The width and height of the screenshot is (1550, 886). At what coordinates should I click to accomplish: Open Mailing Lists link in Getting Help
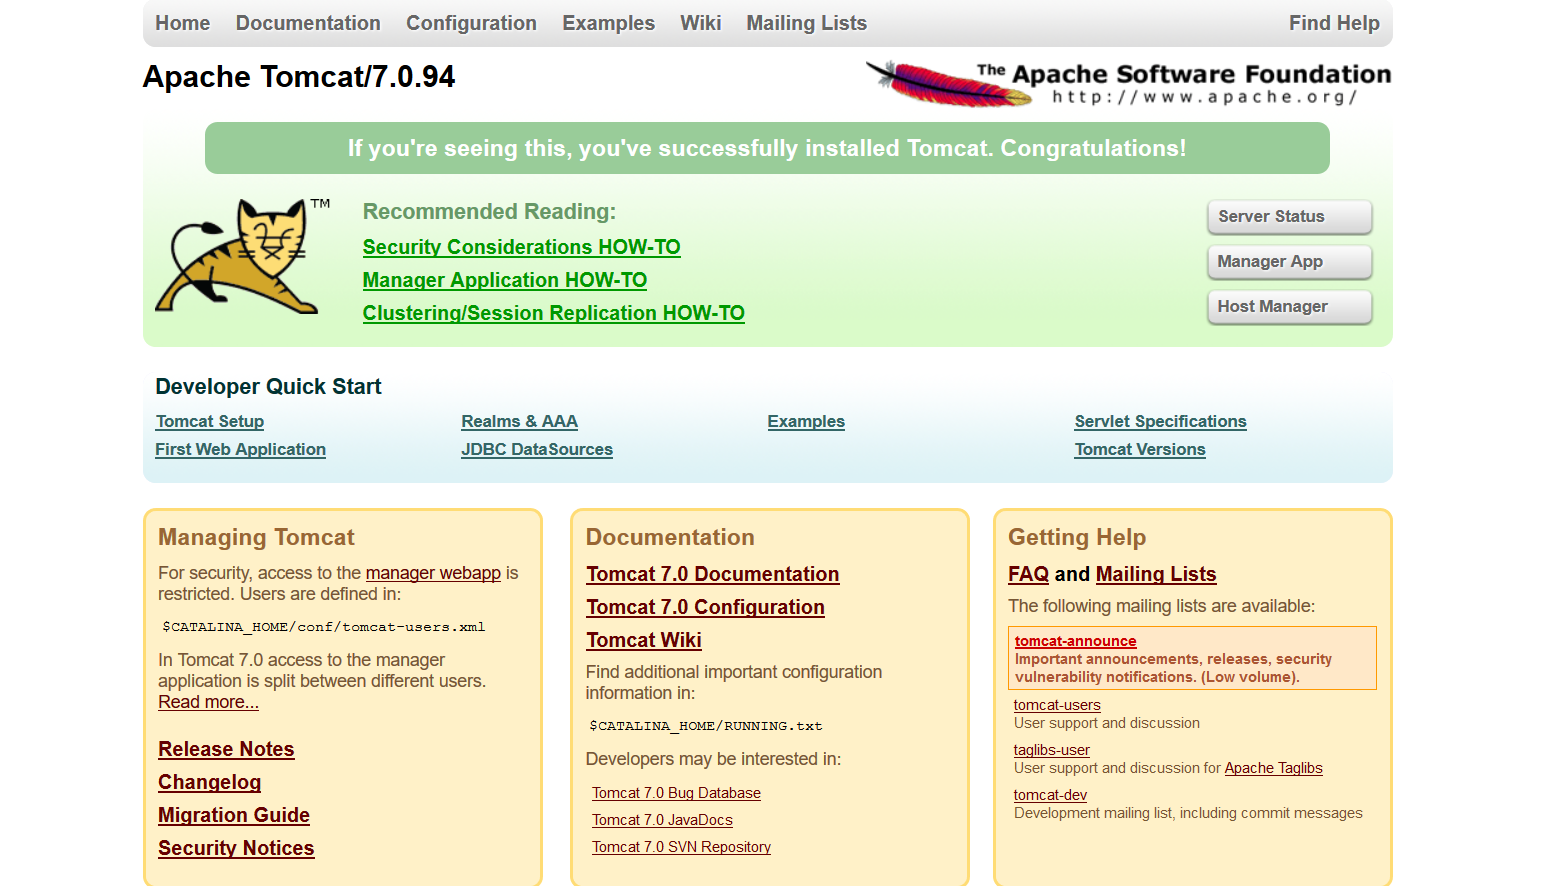coord(1156,574)
